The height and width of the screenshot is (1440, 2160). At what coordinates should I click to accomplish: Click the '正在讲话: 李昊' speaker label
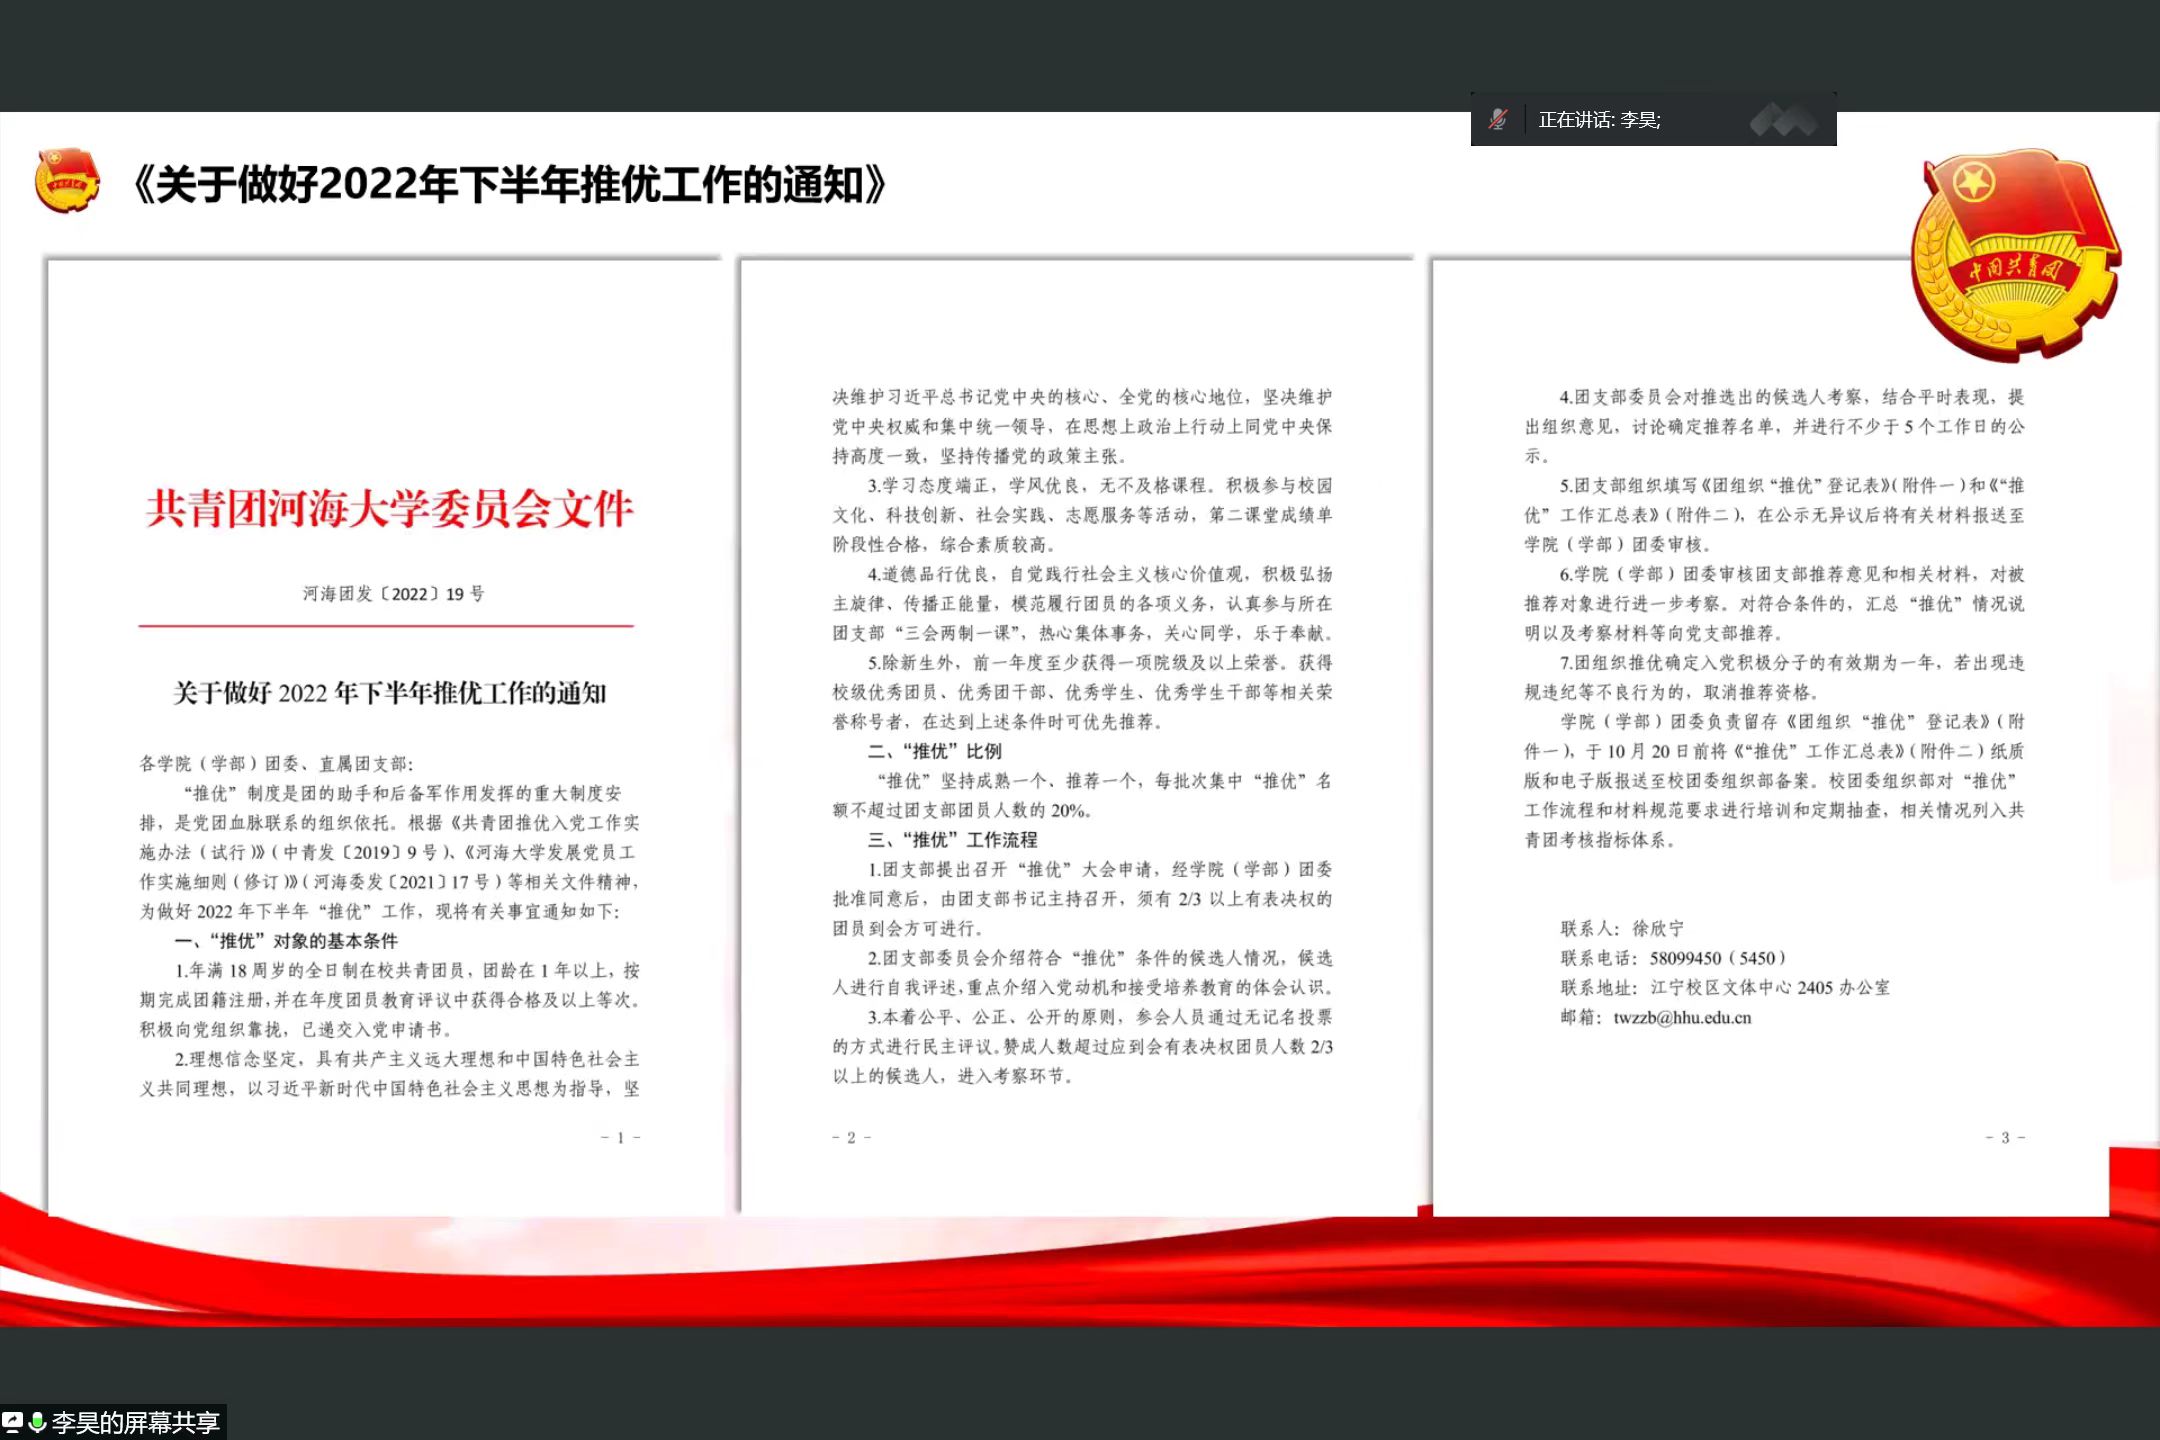pos(1599,120)
